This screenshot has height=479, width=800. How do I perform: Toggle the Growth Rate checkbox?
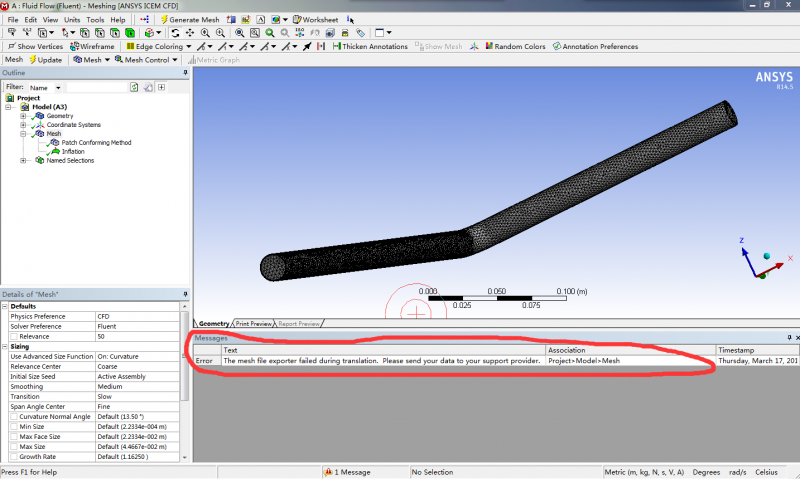(14, 457)
